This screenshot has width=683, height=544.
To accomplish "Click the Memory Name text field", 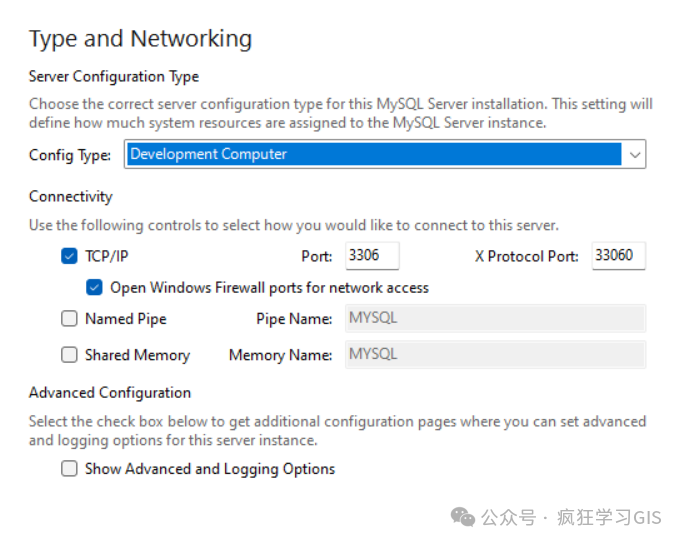I will point(495,355).
